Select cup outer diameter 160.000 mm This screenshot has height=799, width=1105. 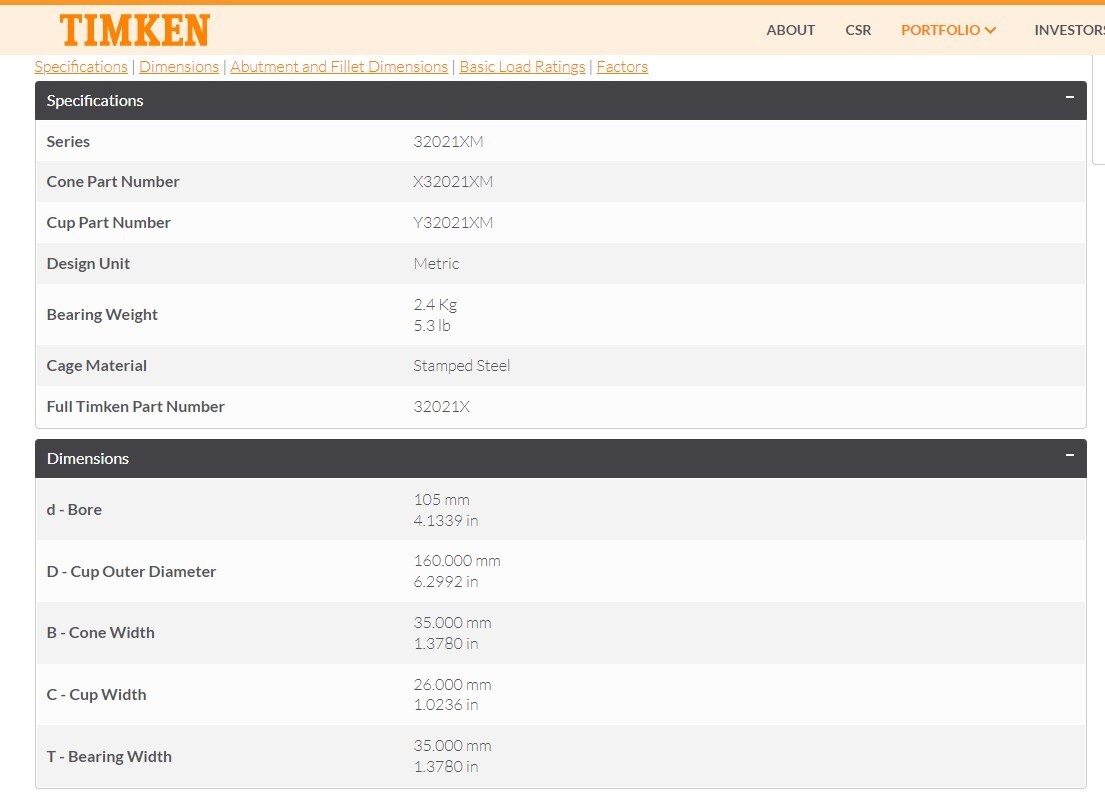click(457, 561)
